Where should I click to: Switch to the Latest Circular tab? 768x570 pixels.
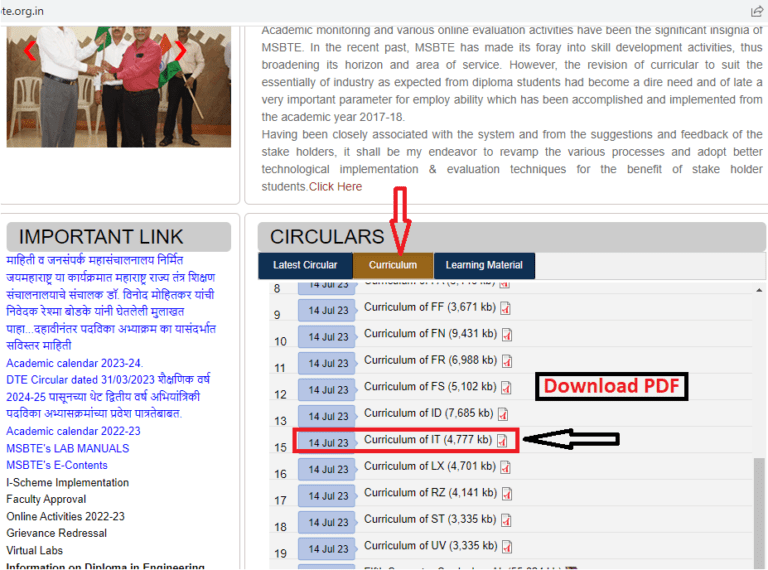pos(305,265)
